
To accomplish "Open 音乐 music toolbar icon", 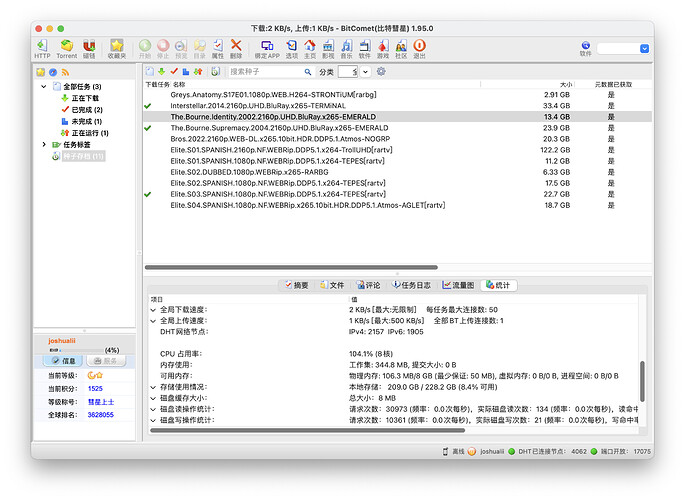I will click(x=346, y=48).
